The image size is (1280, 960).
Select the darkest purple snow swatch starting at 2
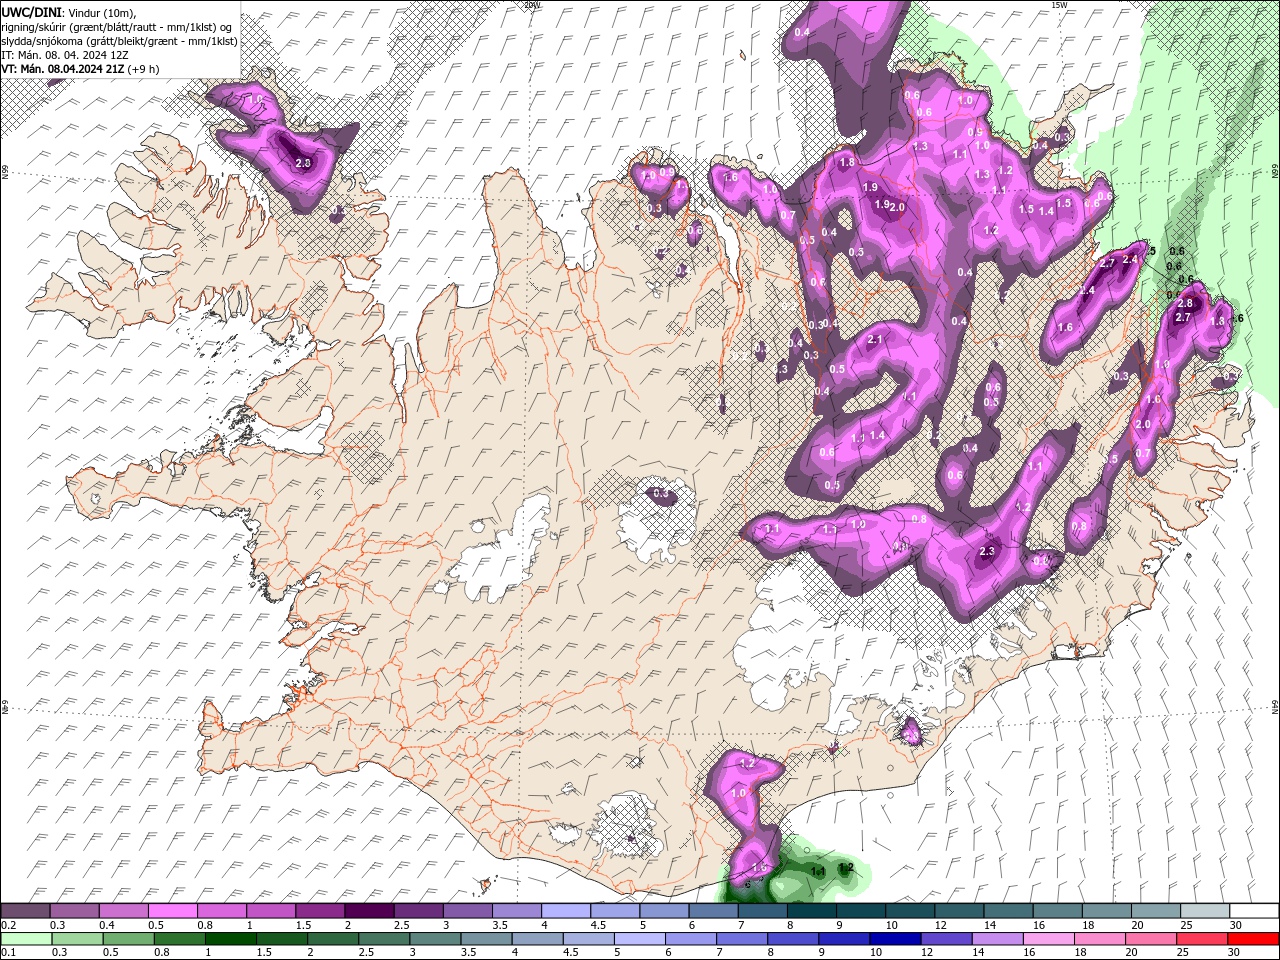[370, 911]
